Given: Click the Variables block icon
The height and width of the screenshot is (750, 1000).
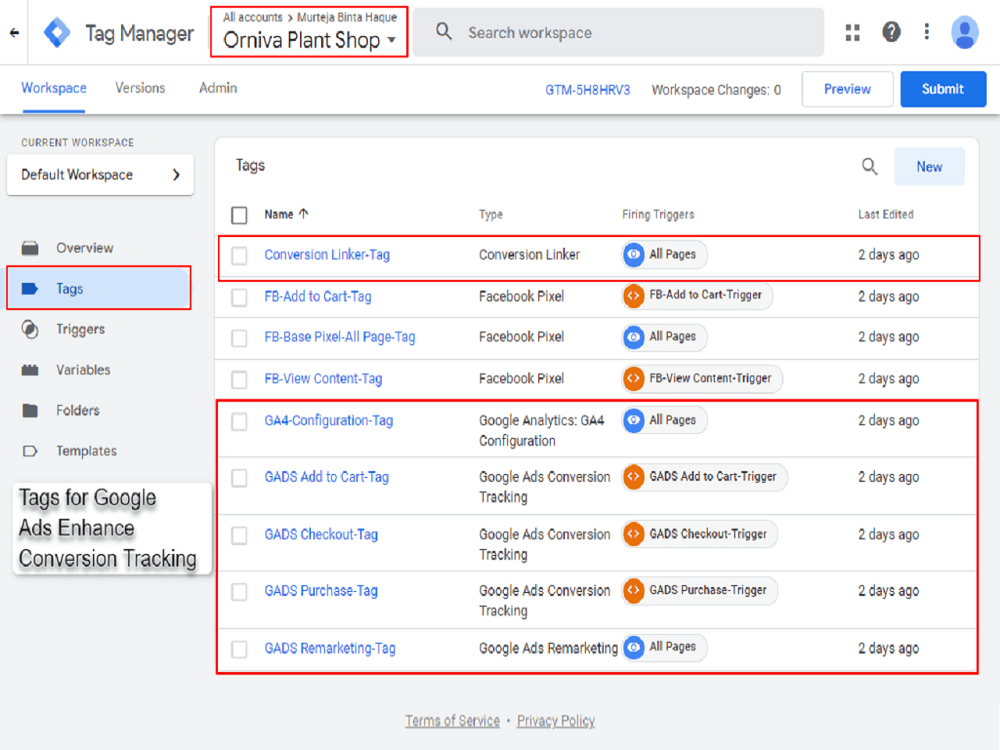Looking at the screenshot, I should 30,370.
